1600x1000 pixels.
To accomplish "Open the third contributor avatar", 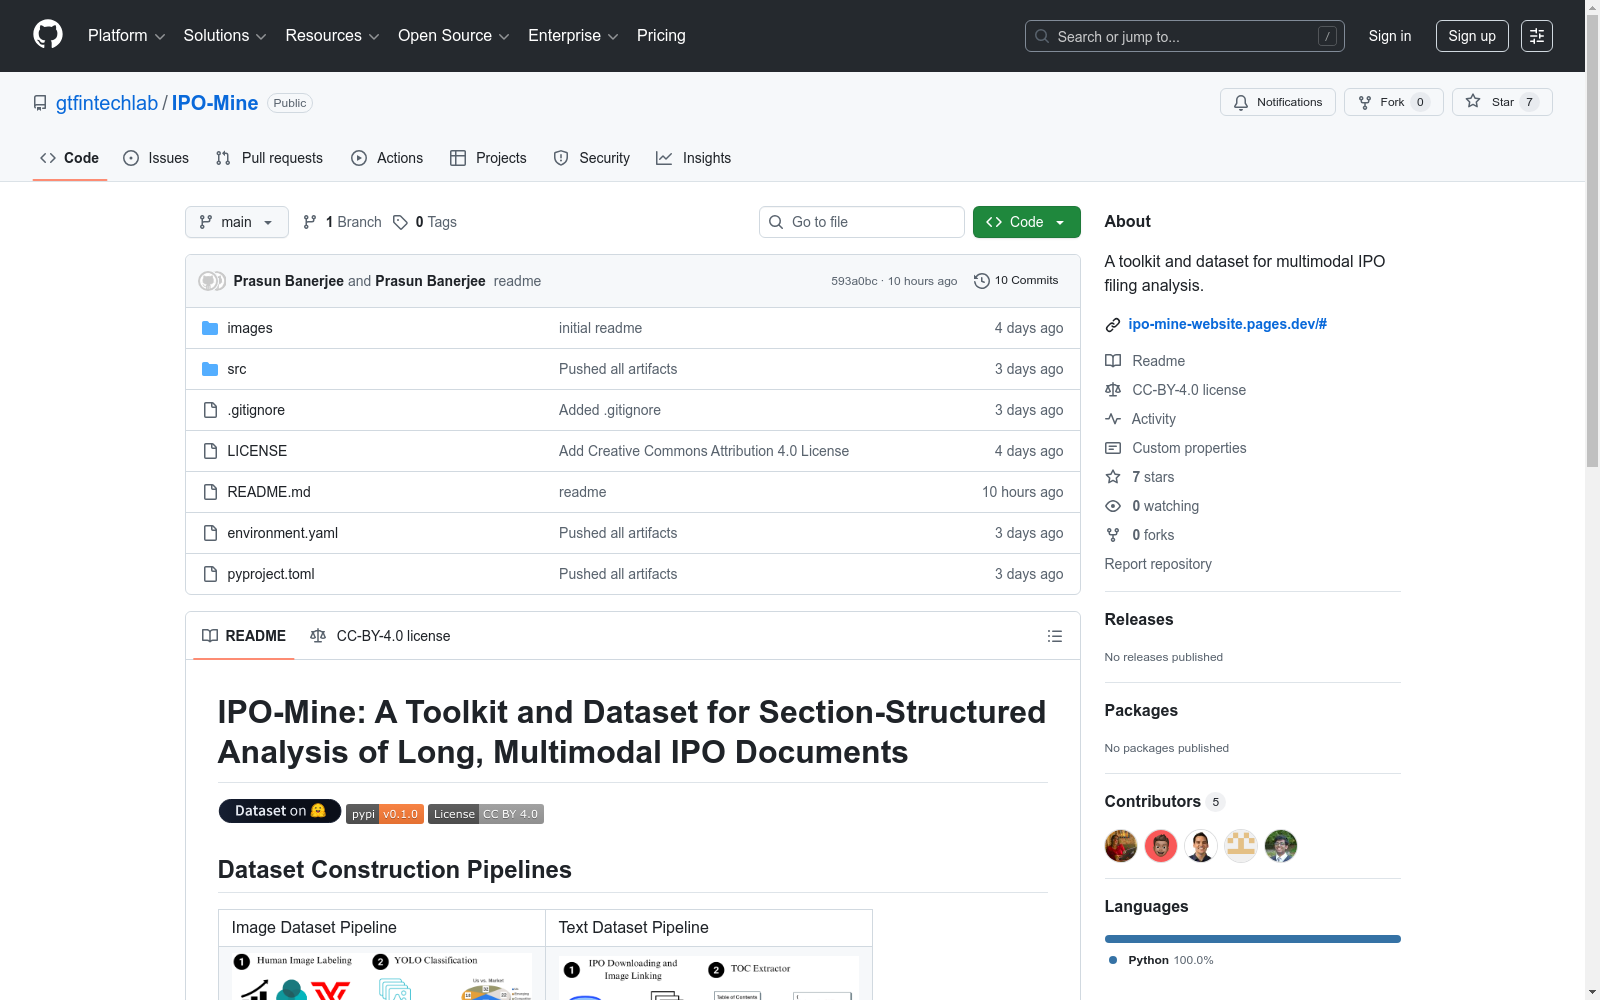I will (1201, 846).
